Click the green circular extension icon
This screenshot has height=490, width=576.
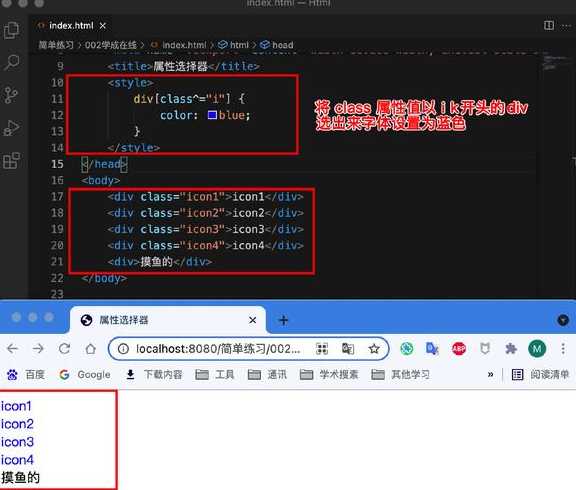click(407, 349)
